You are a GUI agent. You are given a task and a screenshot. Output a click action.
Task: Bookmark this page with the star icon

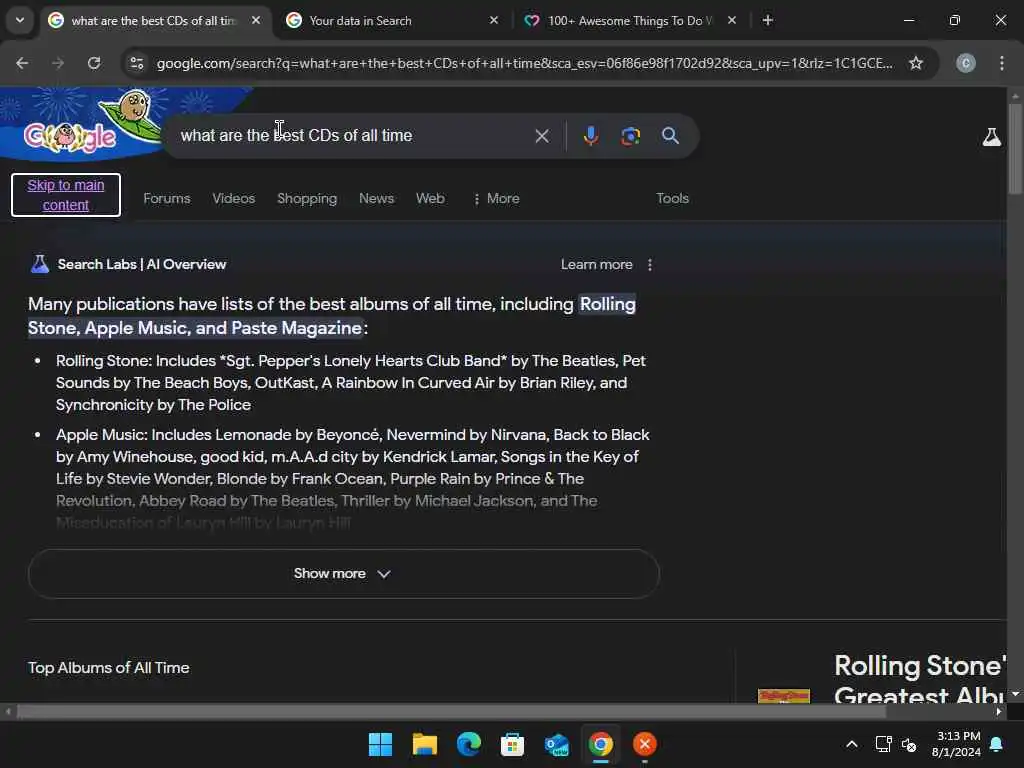[x=916, y=63]
